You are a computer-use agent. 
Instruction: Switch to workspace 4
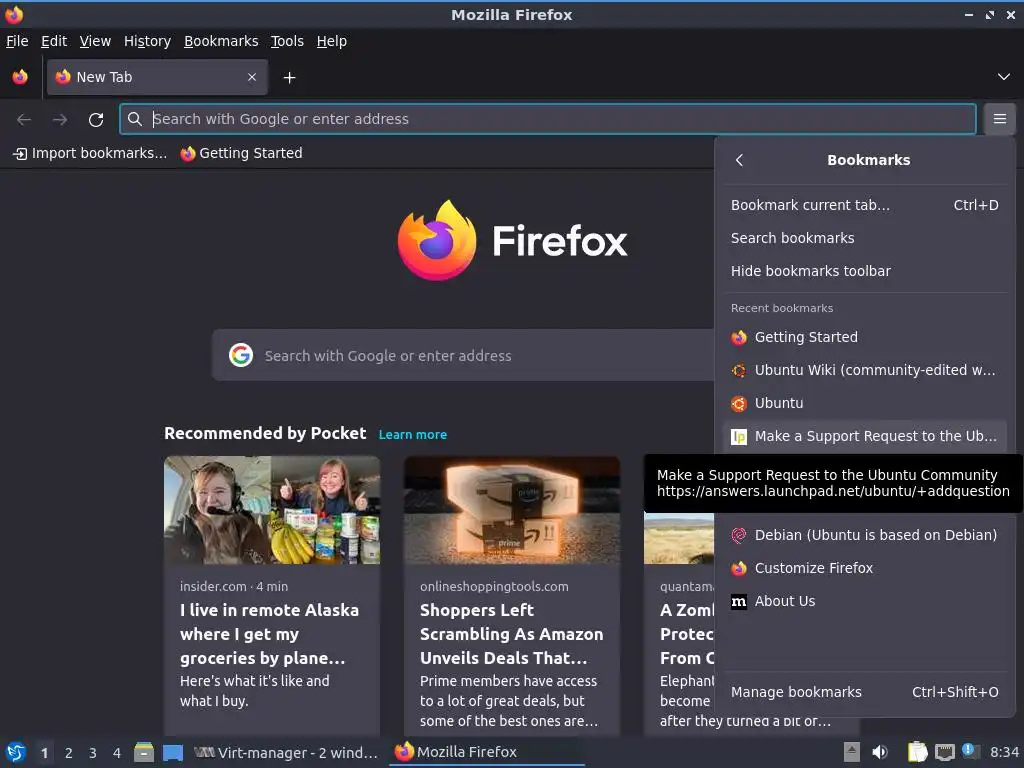point(117,753)
